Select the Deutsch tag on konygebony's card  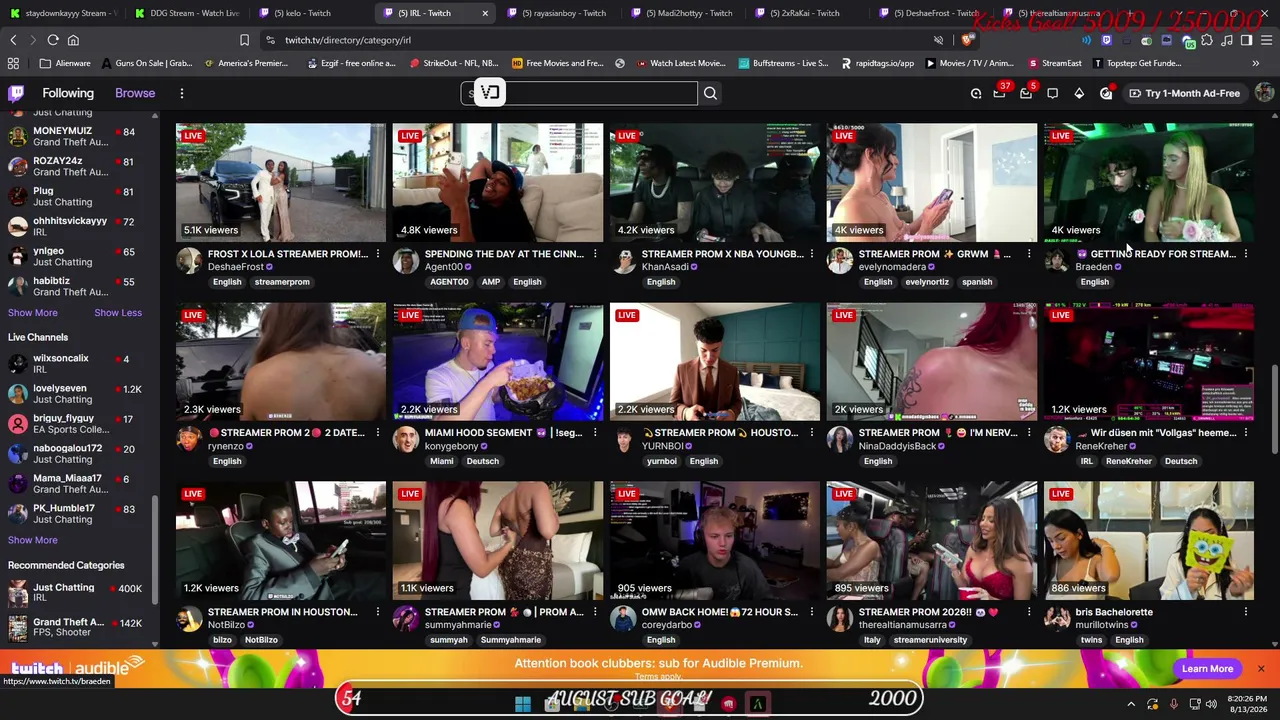[482, 461]
